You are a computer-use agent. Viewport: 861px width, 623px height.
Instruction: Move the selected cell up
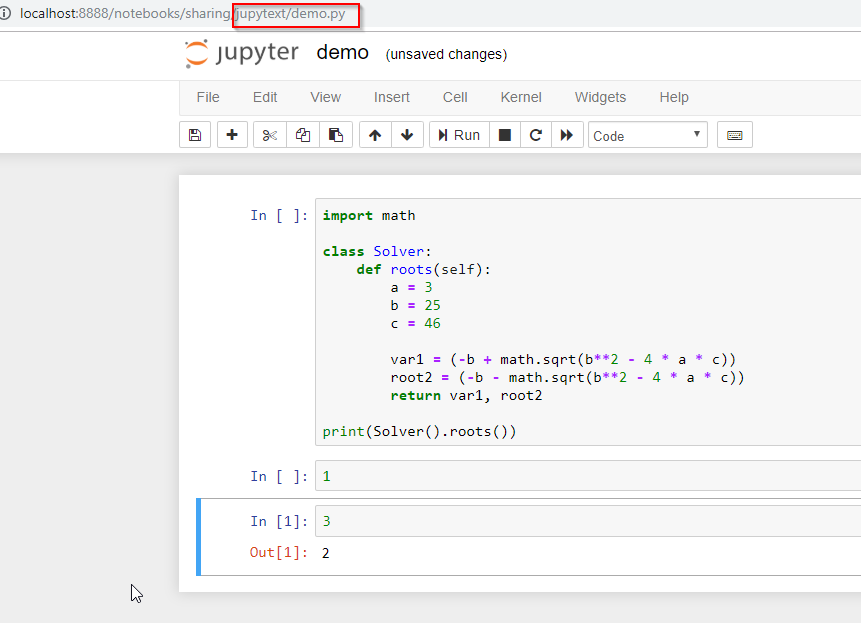coord(374,134)
